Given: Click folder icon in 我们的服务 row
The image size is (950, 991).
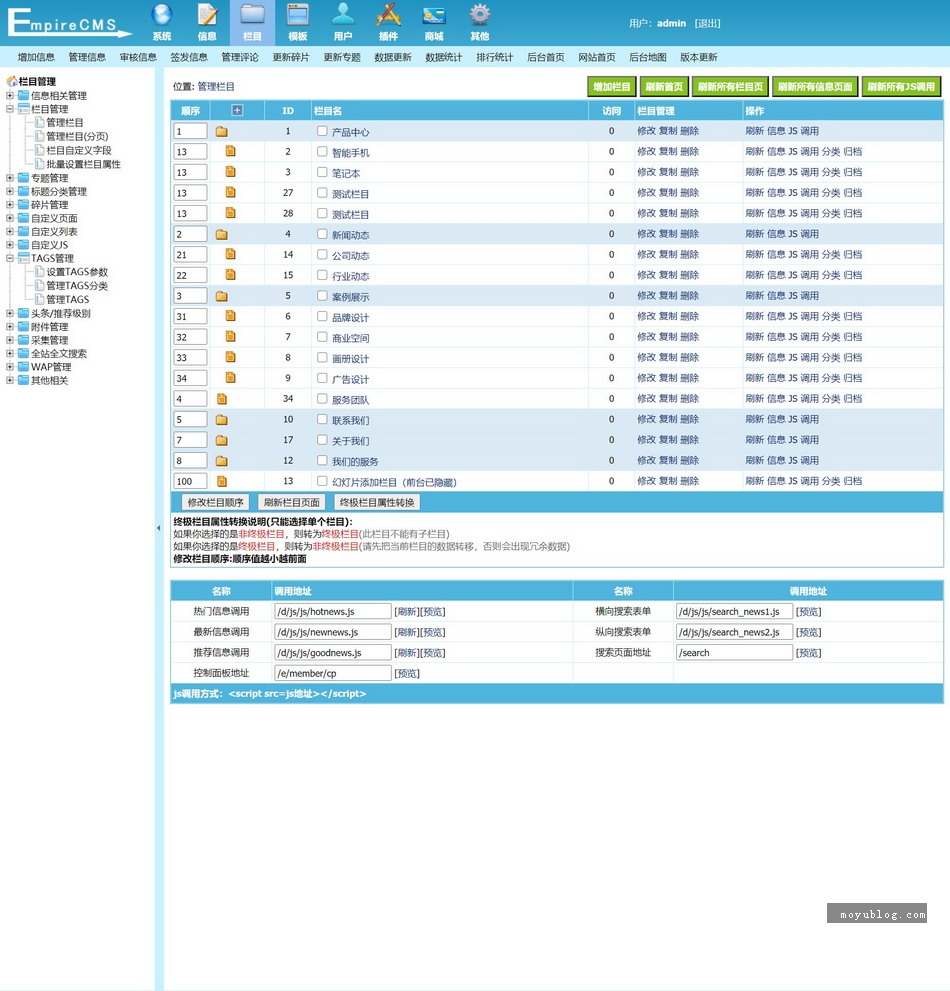Looking at the screenshot, I should click(221, 461).
